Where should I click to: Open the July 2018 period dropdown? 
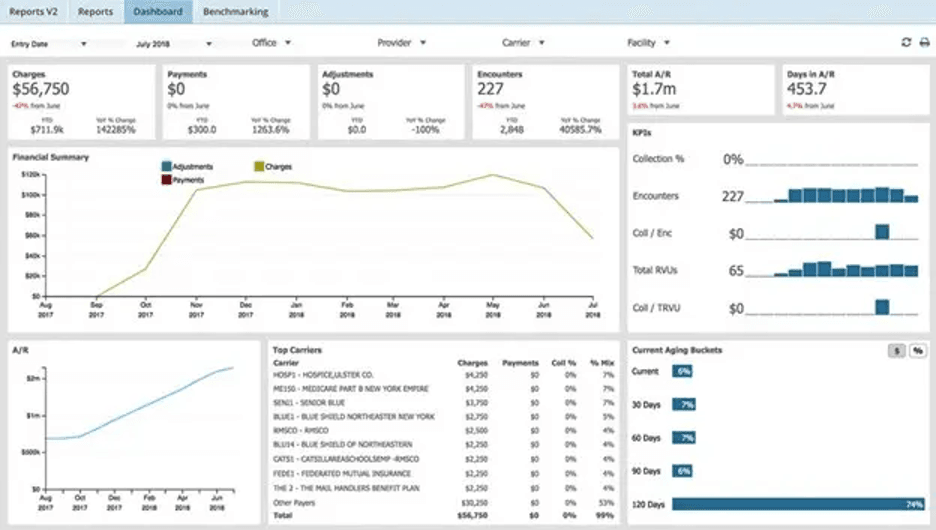[x=172, y=44]
